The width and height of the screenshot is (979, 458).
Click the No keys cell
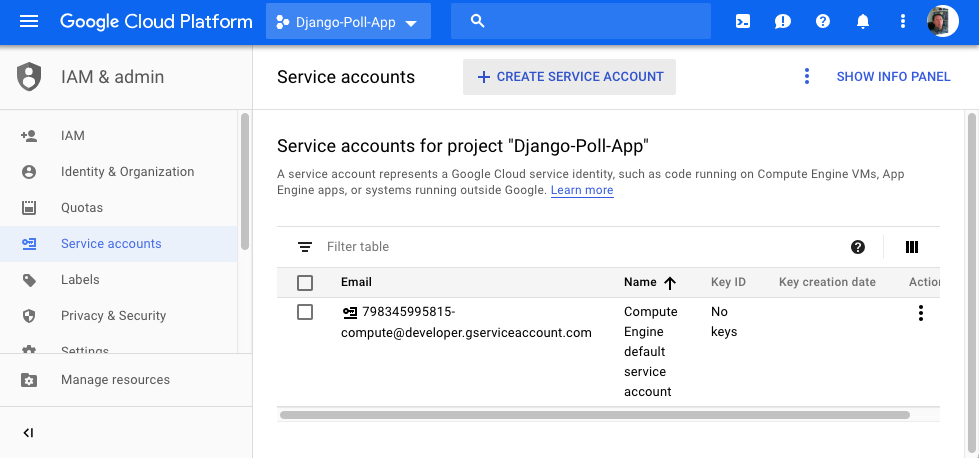pos(724,322)
